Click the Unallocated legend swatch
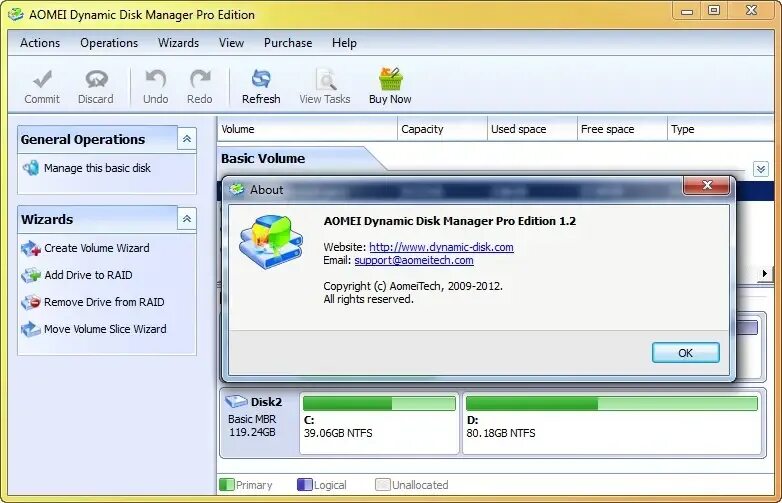This screenshot has width=782, height=503. click(x=383, y=485)
